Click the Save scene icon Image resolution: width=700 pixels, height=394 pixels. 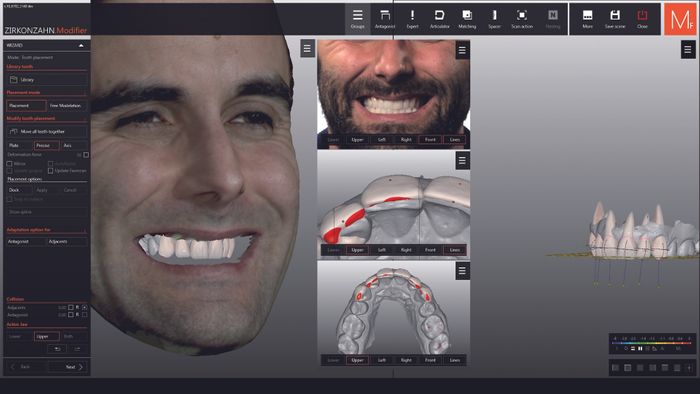point(615,19)
